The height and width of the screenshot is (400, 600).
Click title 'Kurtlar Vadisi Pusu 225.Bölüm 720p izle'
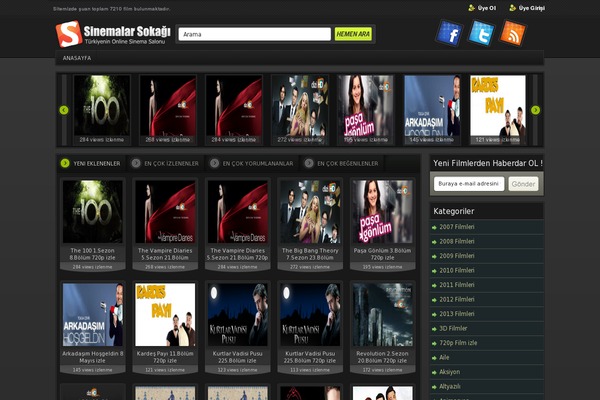point(310,357)
